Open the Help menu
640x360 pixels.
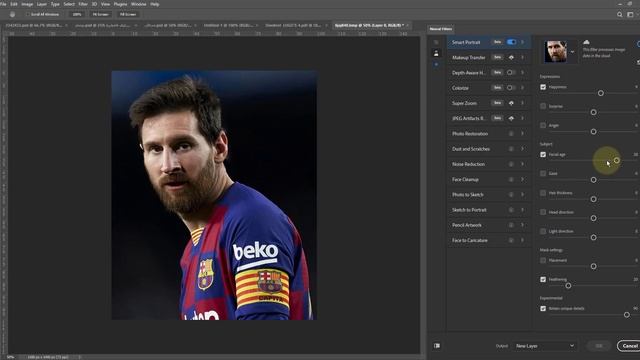coord(155,4)
